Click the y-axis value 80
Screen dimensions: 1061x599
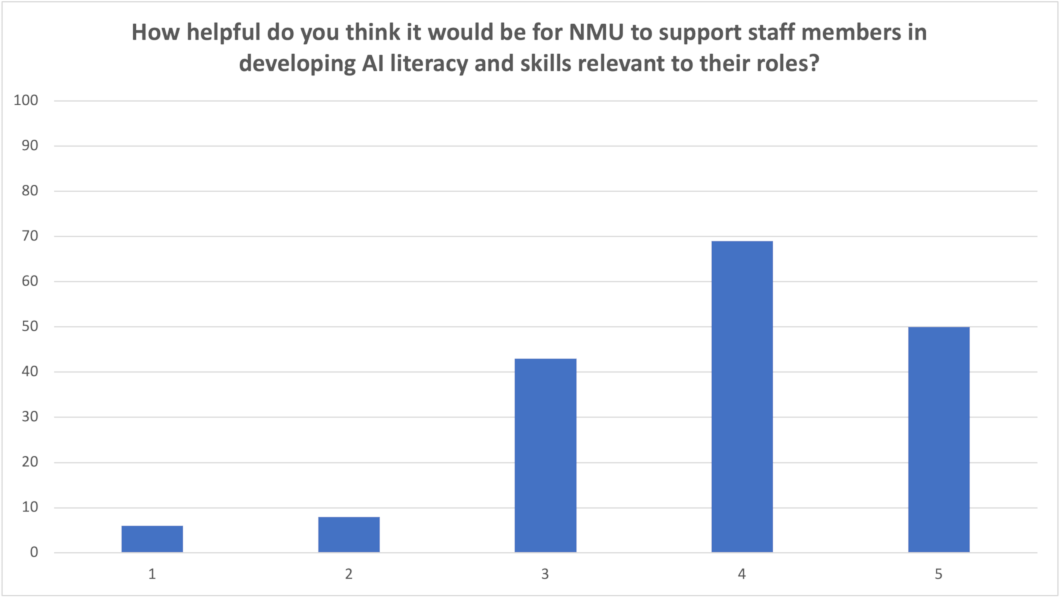coord(29,191)
